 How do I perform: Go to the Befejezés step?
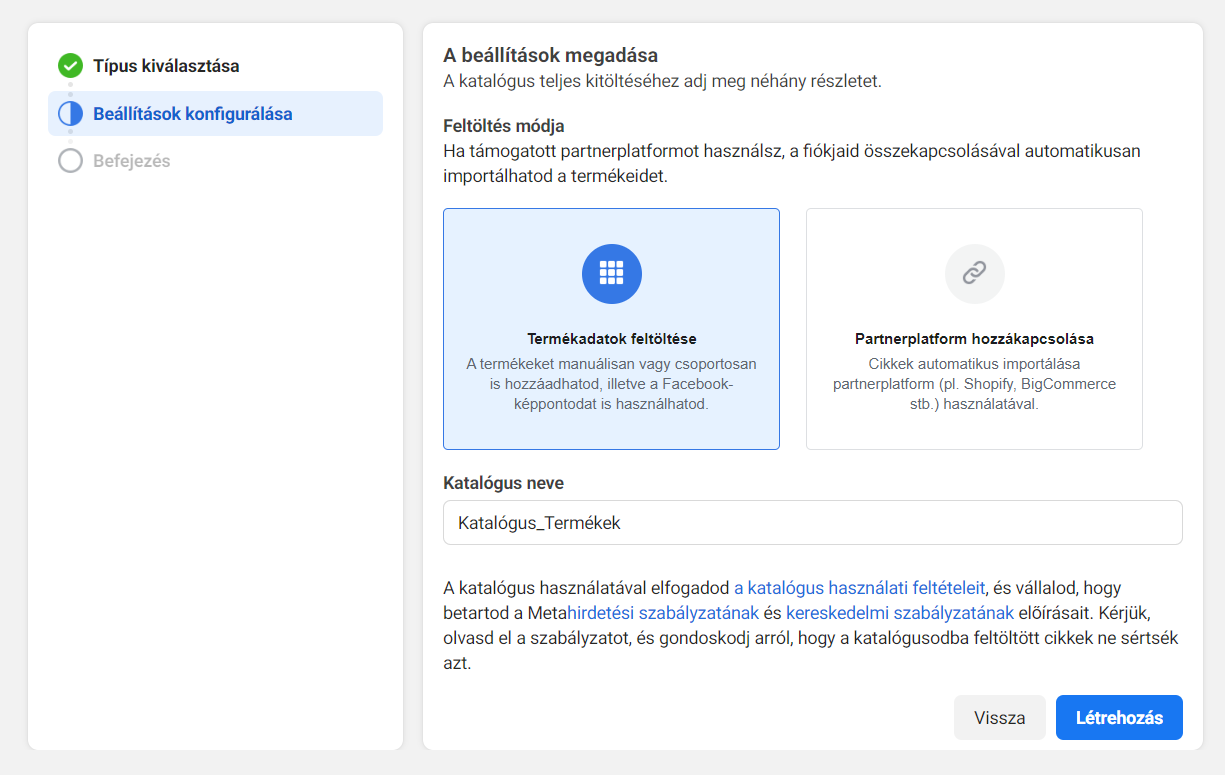pos(132,161)
